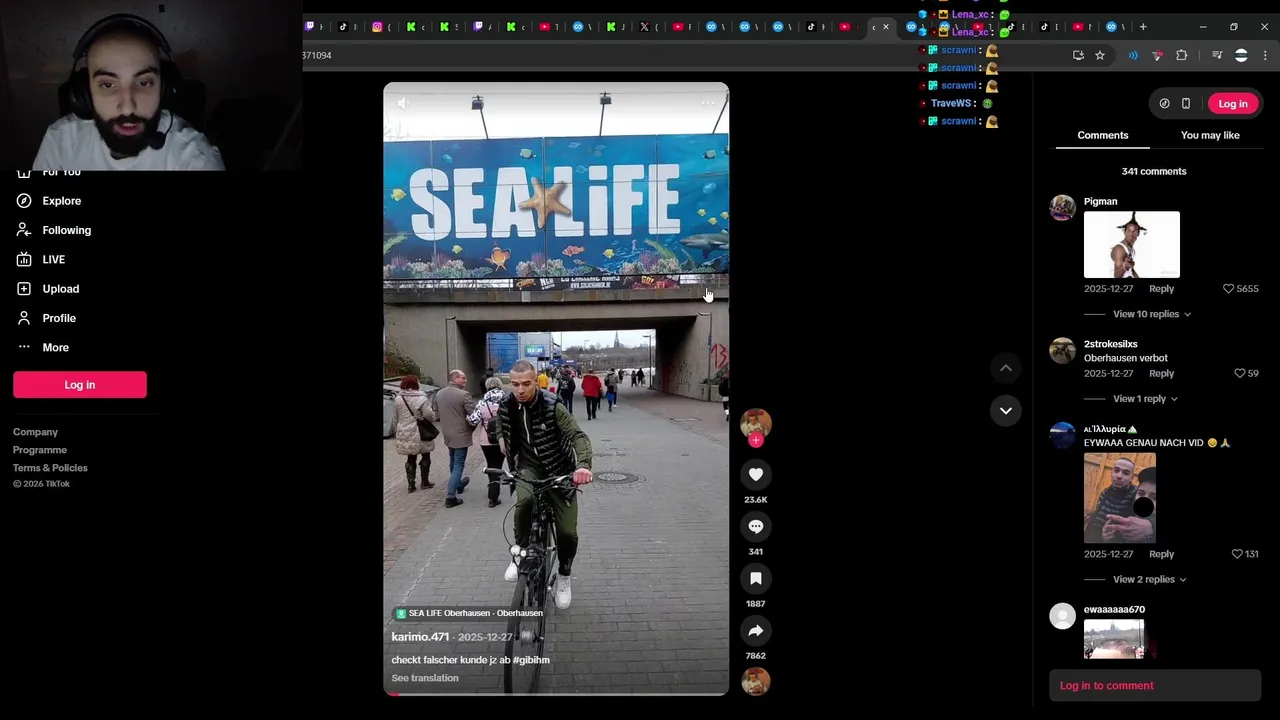The height and width of the screenshot is (720, 1280).
Task: Click the Upload plus-square icon
Action: (24, 289)
